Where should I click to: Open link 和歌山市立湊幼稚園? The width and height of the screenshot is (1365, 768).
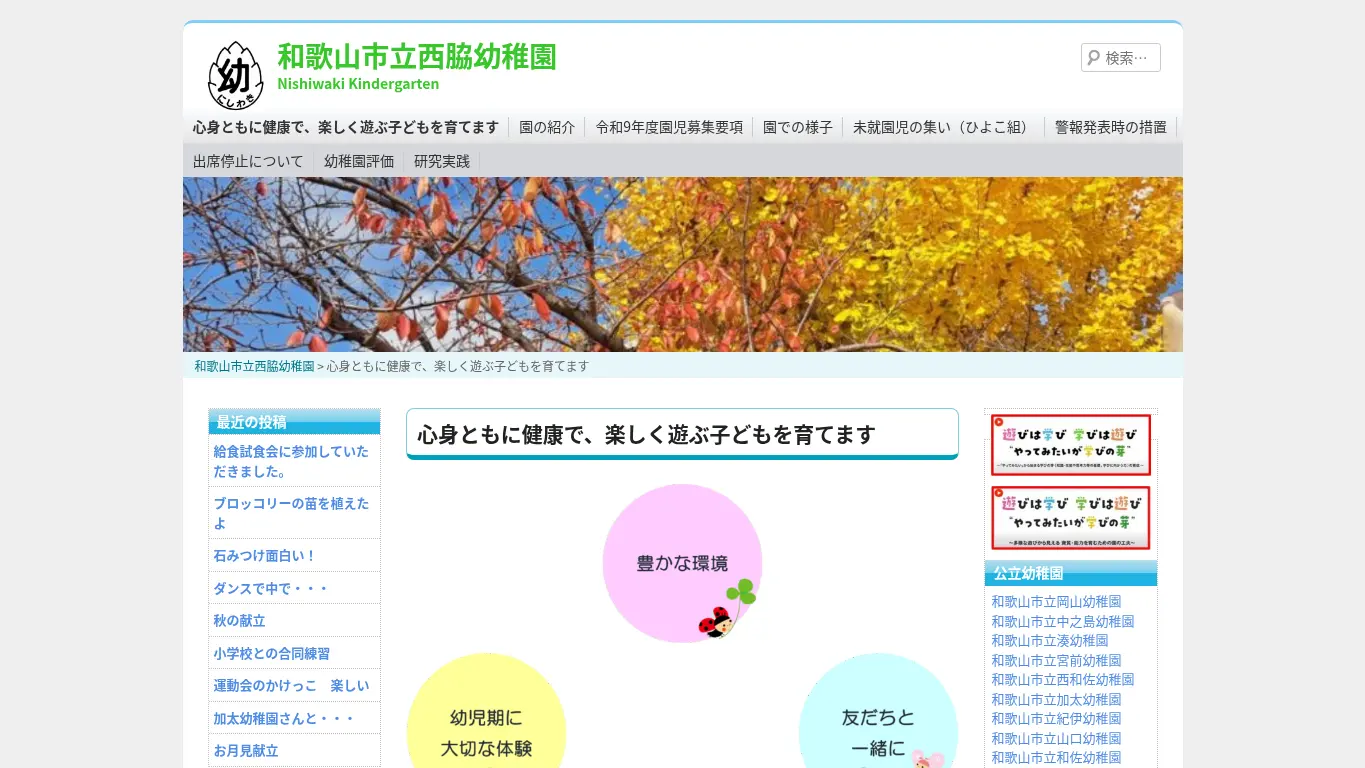(x=1050, y=641)
